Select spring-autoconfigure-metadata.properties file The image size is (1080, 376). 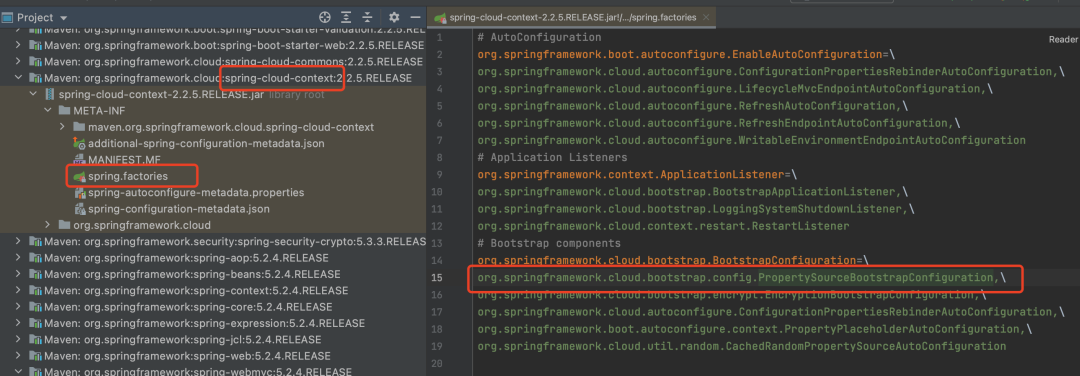coord(196,193)
